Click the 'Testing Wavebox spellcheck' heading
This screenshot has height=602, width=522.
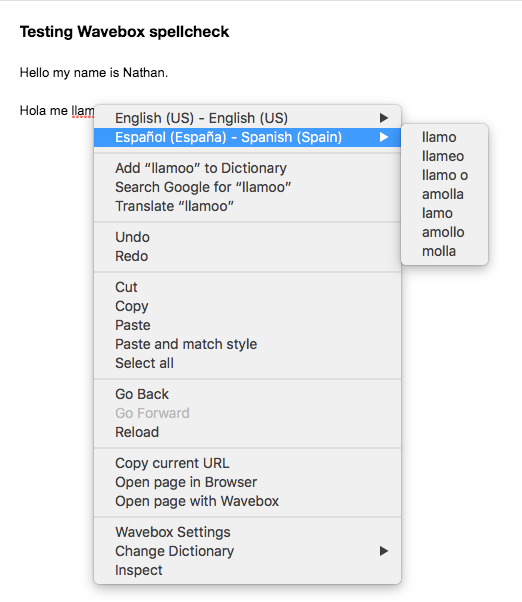[x=124, y=32]
